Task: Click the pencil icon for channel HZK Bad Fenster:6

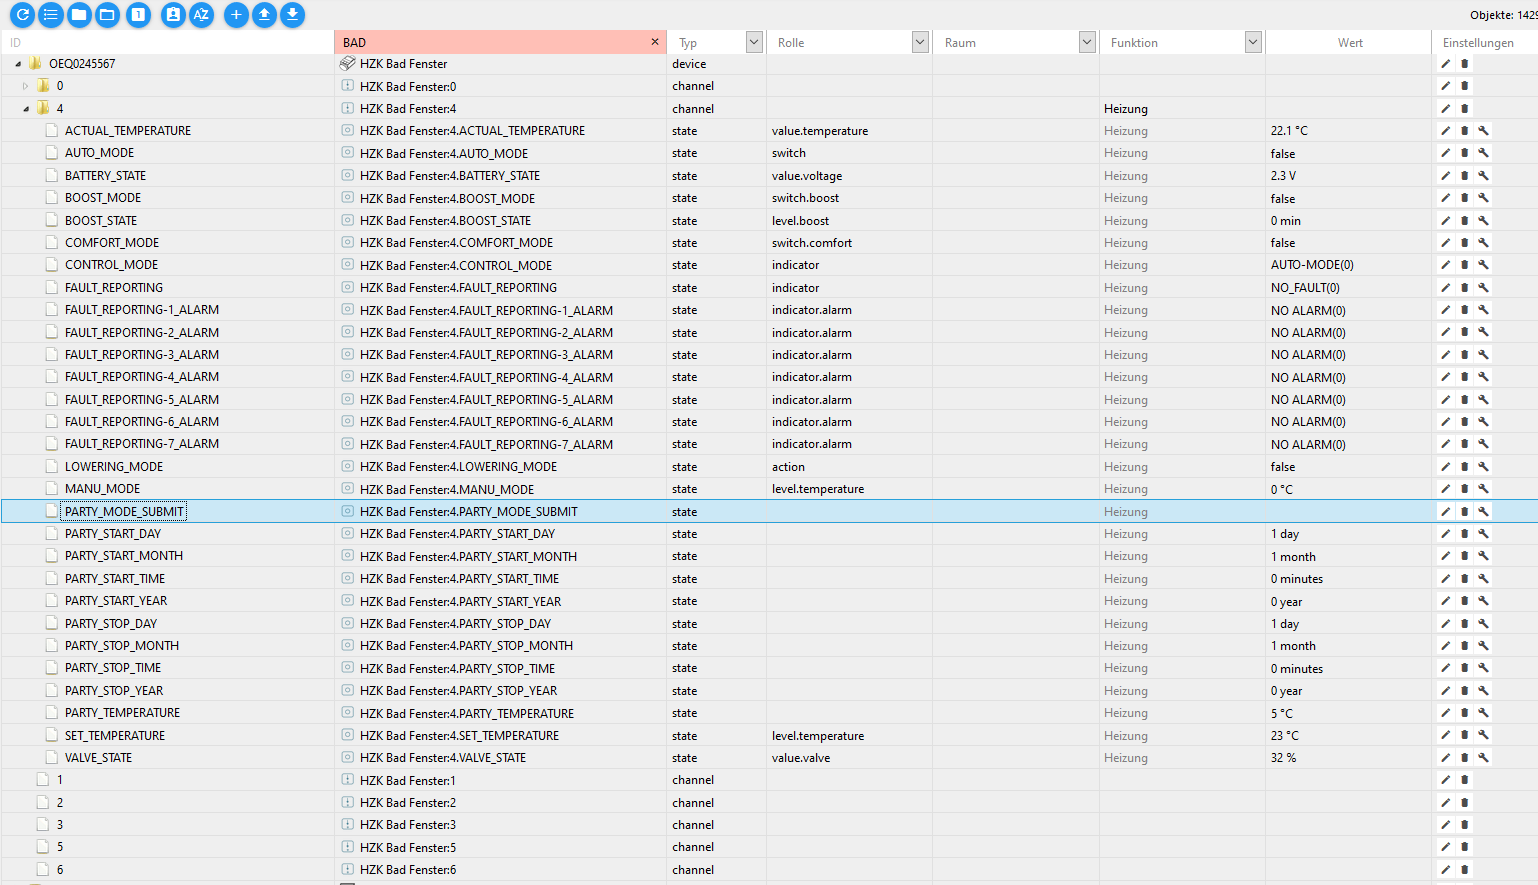Action: click(1445, 870)
